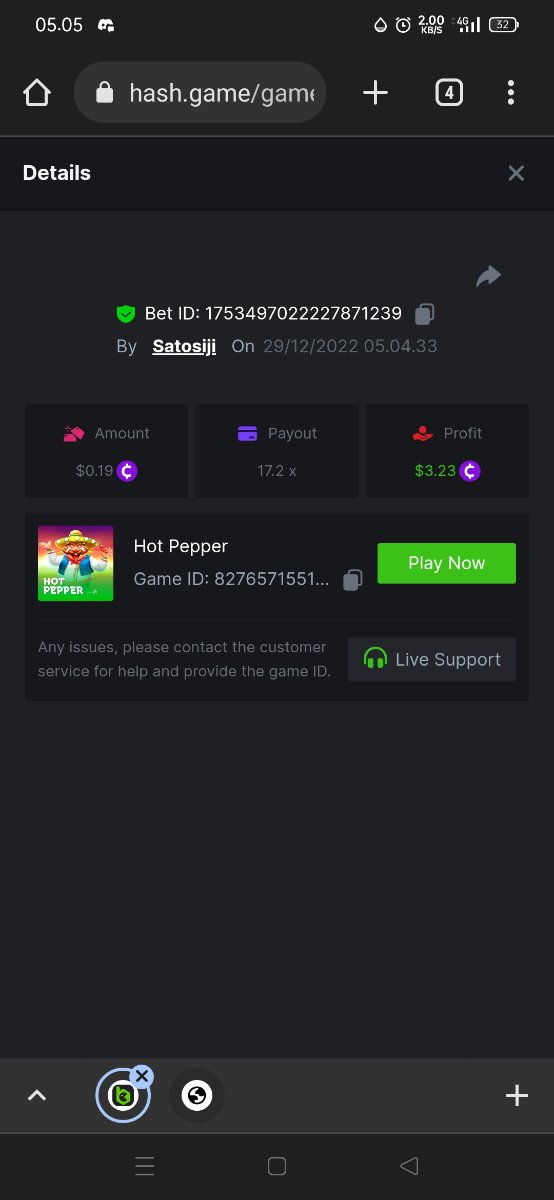Viewport: 554px width, 1200px height.
Task: Open the browser three-dot menu
Action: pos(511,94)
